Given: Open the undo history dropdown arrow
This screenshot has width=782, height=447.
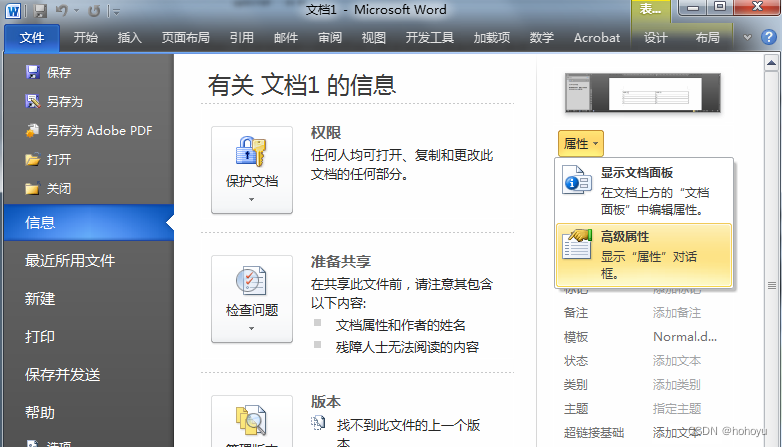Looking at the screenshot, I should point(76,10).
